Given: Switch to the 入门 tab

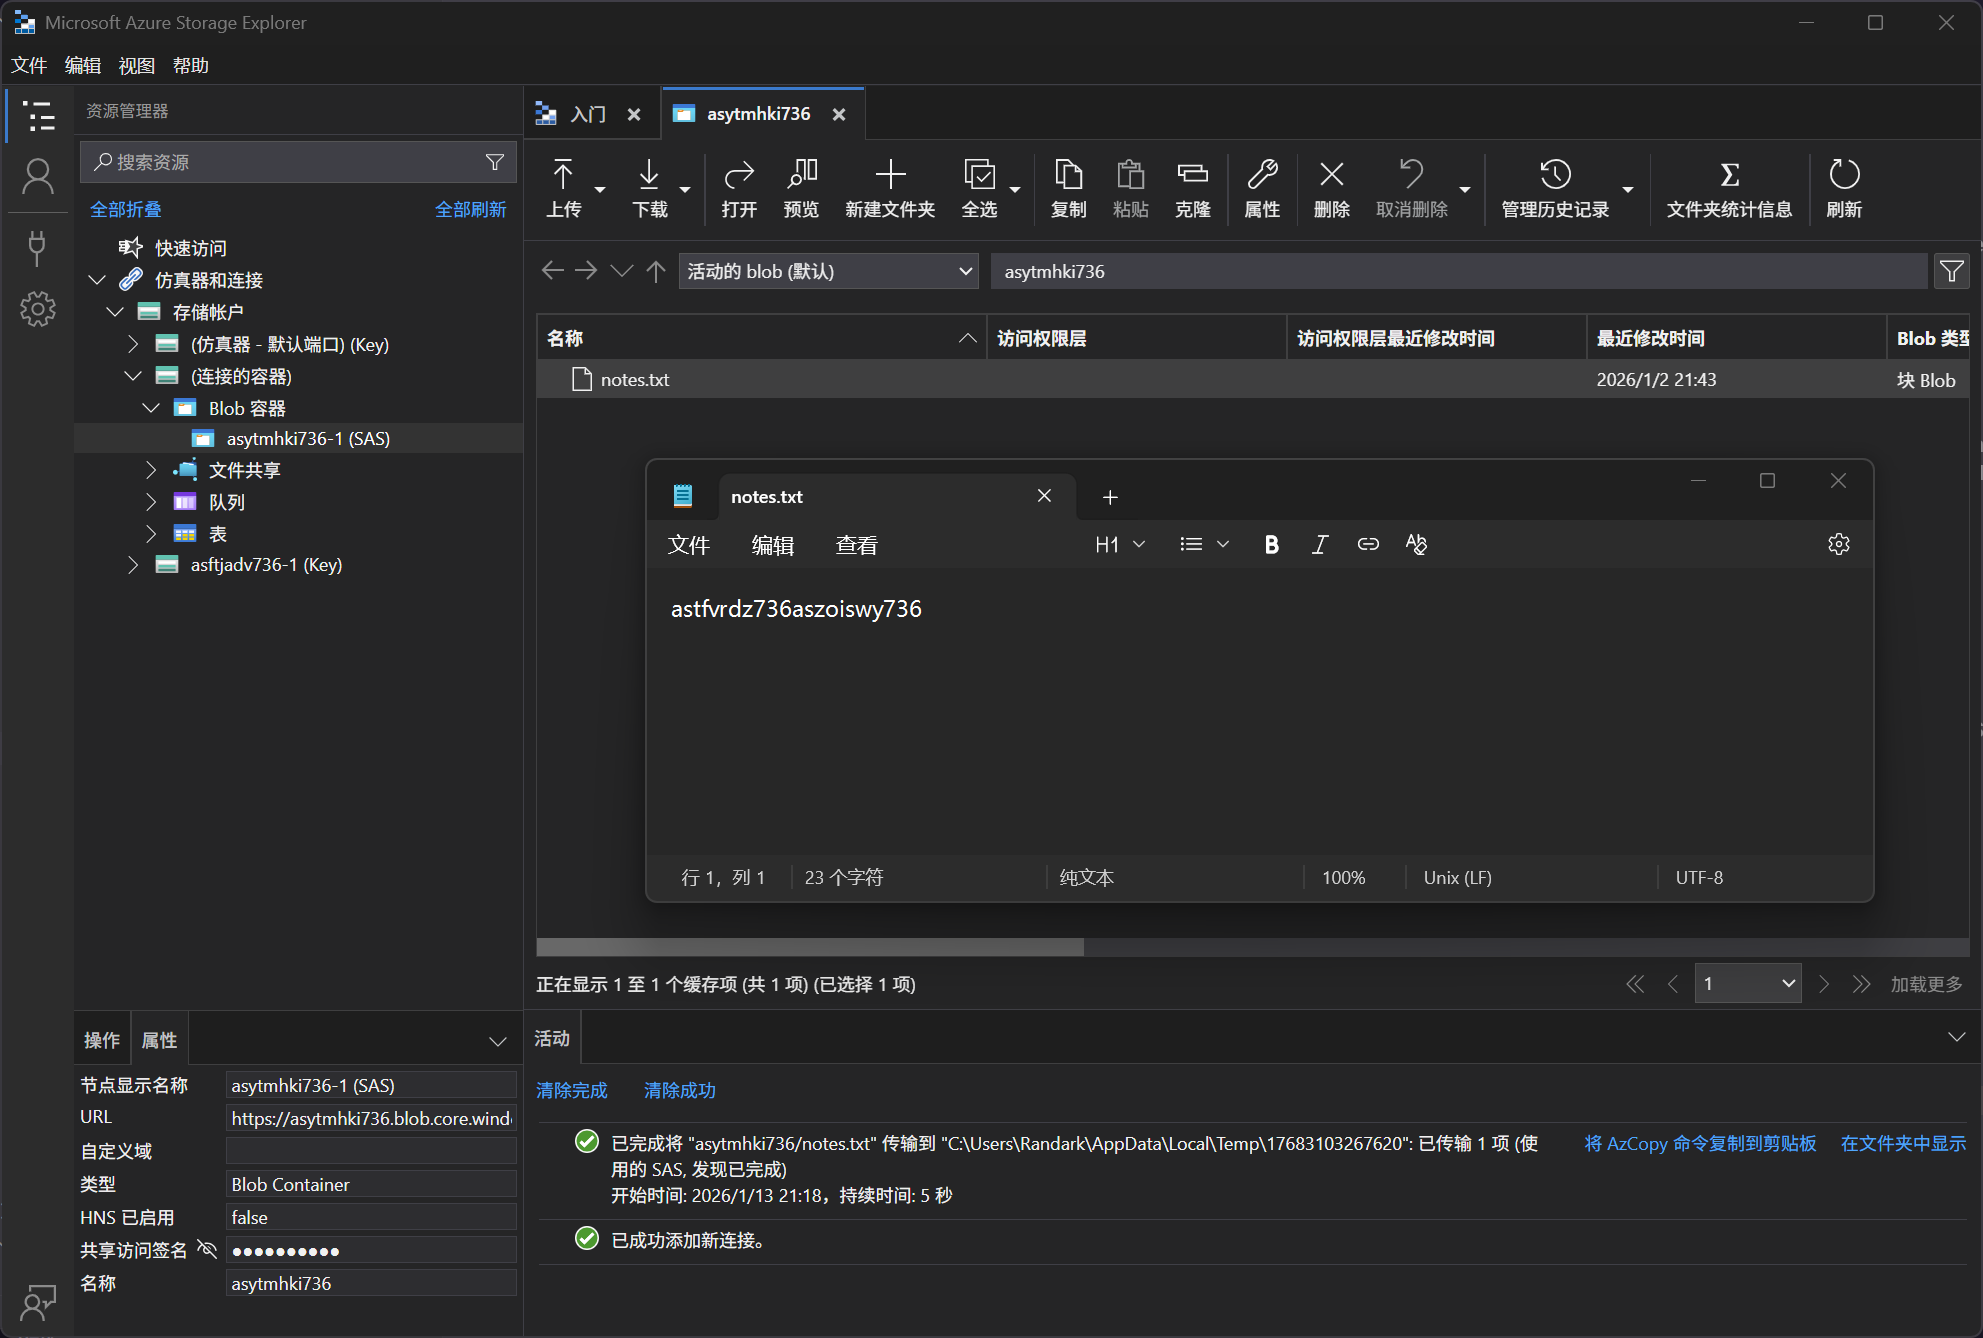Looking at the screenshot, I should (x=588, y=114).
